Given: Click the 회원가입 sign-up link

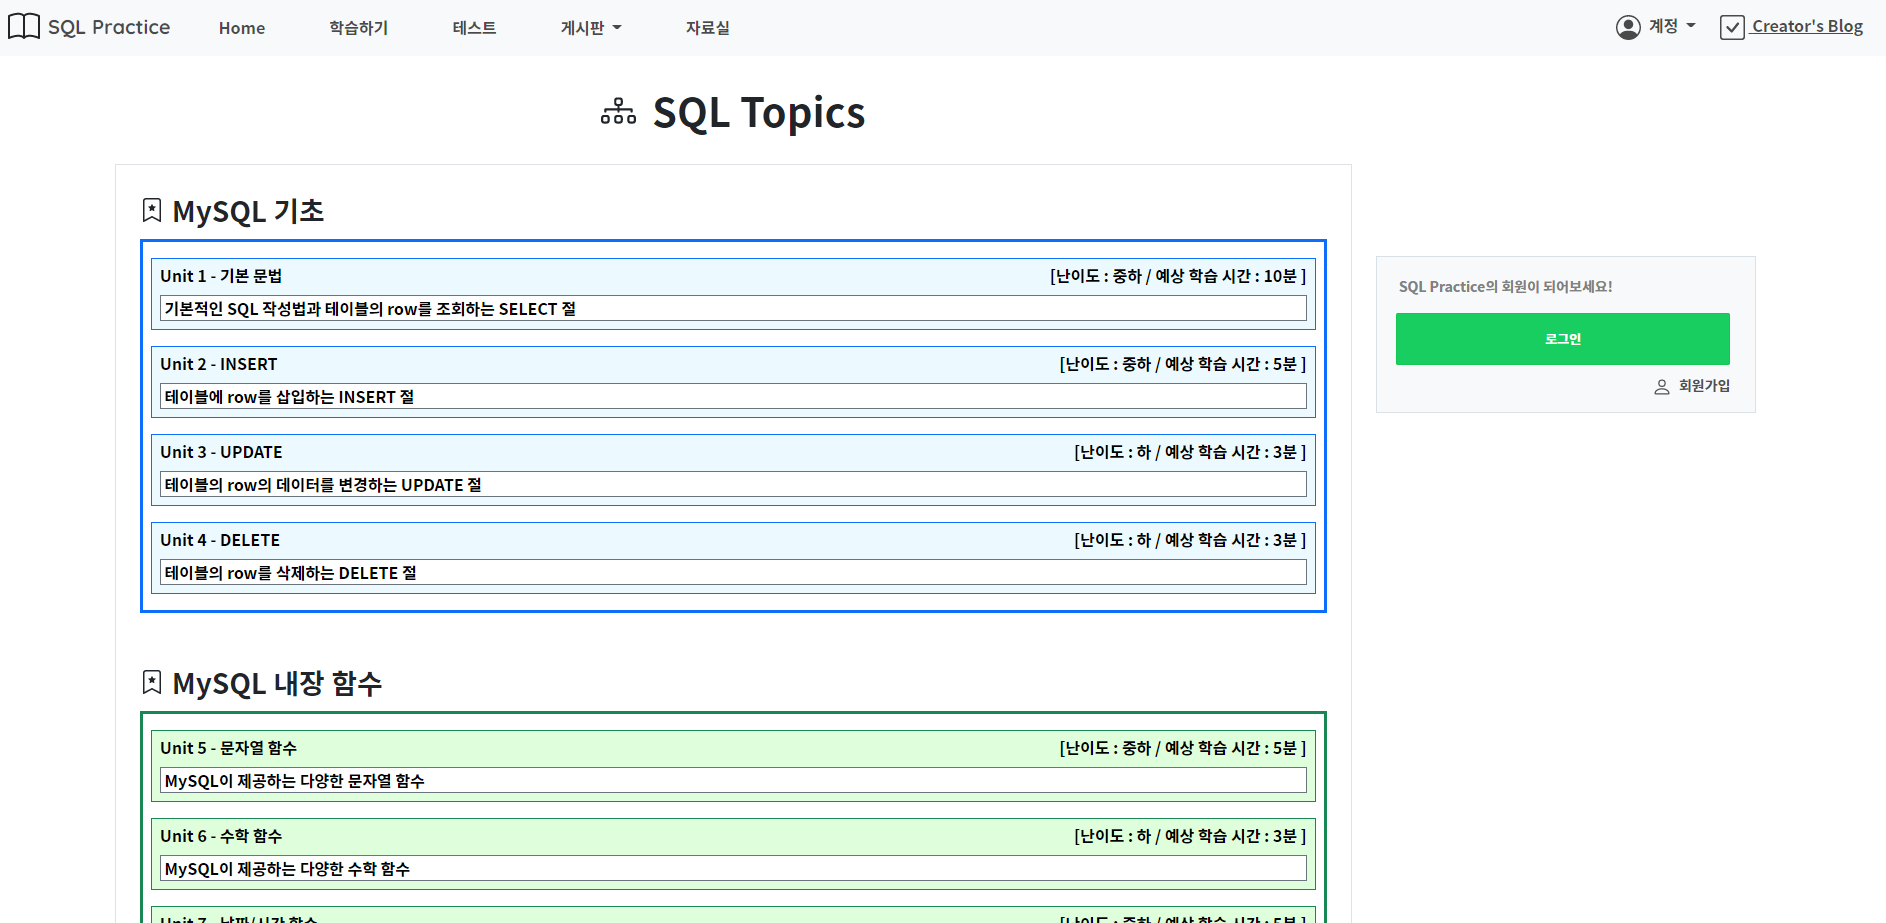Looking at the screenshot, I should (1704, 386).
